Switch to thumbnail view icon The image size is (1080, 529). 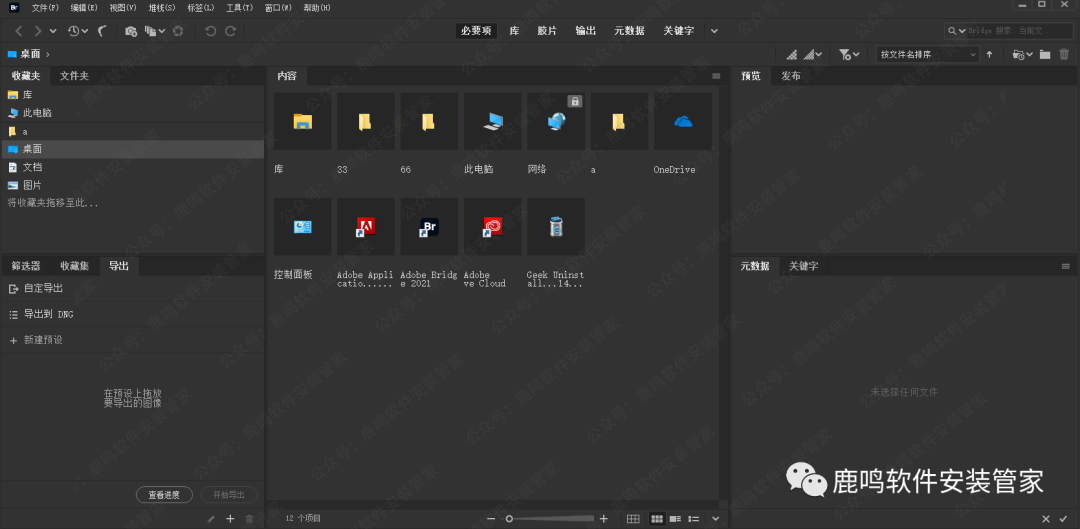[x=657, y=519]
